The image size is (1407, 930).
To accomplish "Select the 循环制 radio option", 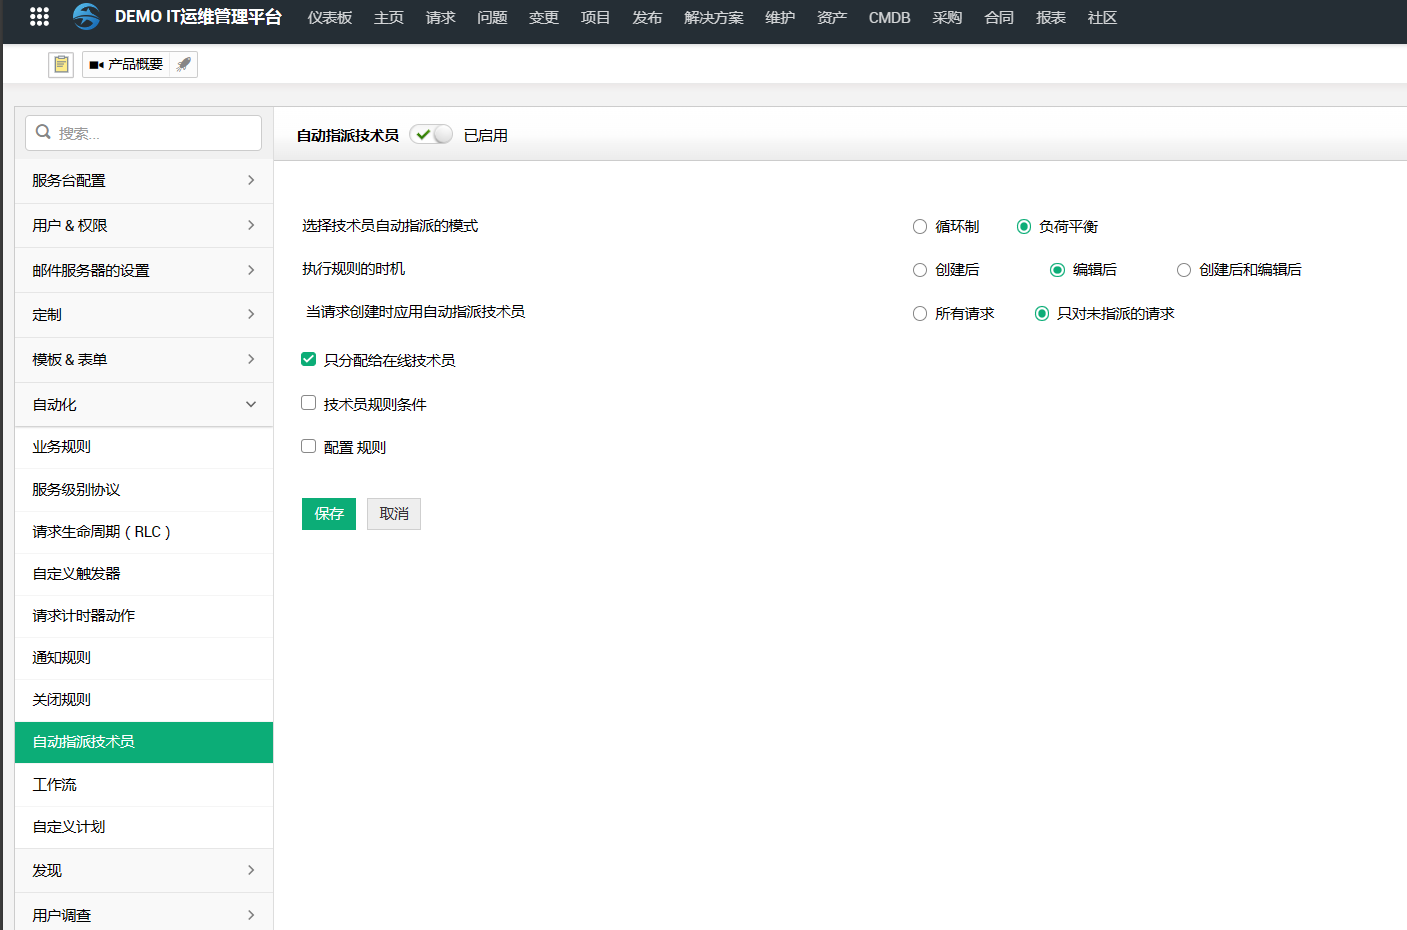I will point(920,227).
